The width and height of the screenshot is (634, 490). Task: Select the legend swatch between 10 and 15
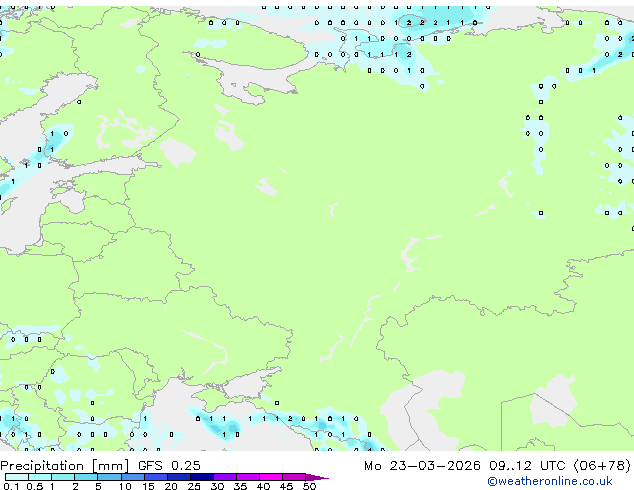[133, 477]
